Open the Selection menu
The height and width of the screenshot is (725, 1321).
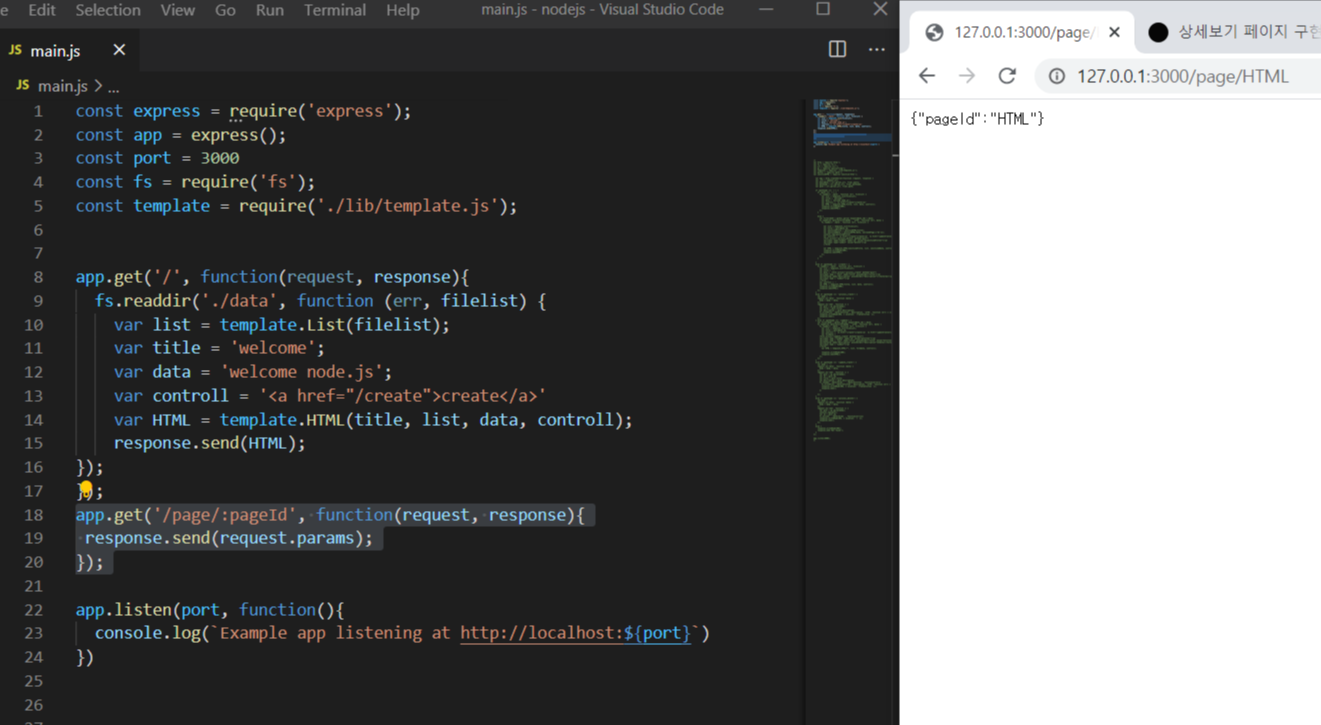[x=108, y=10]
